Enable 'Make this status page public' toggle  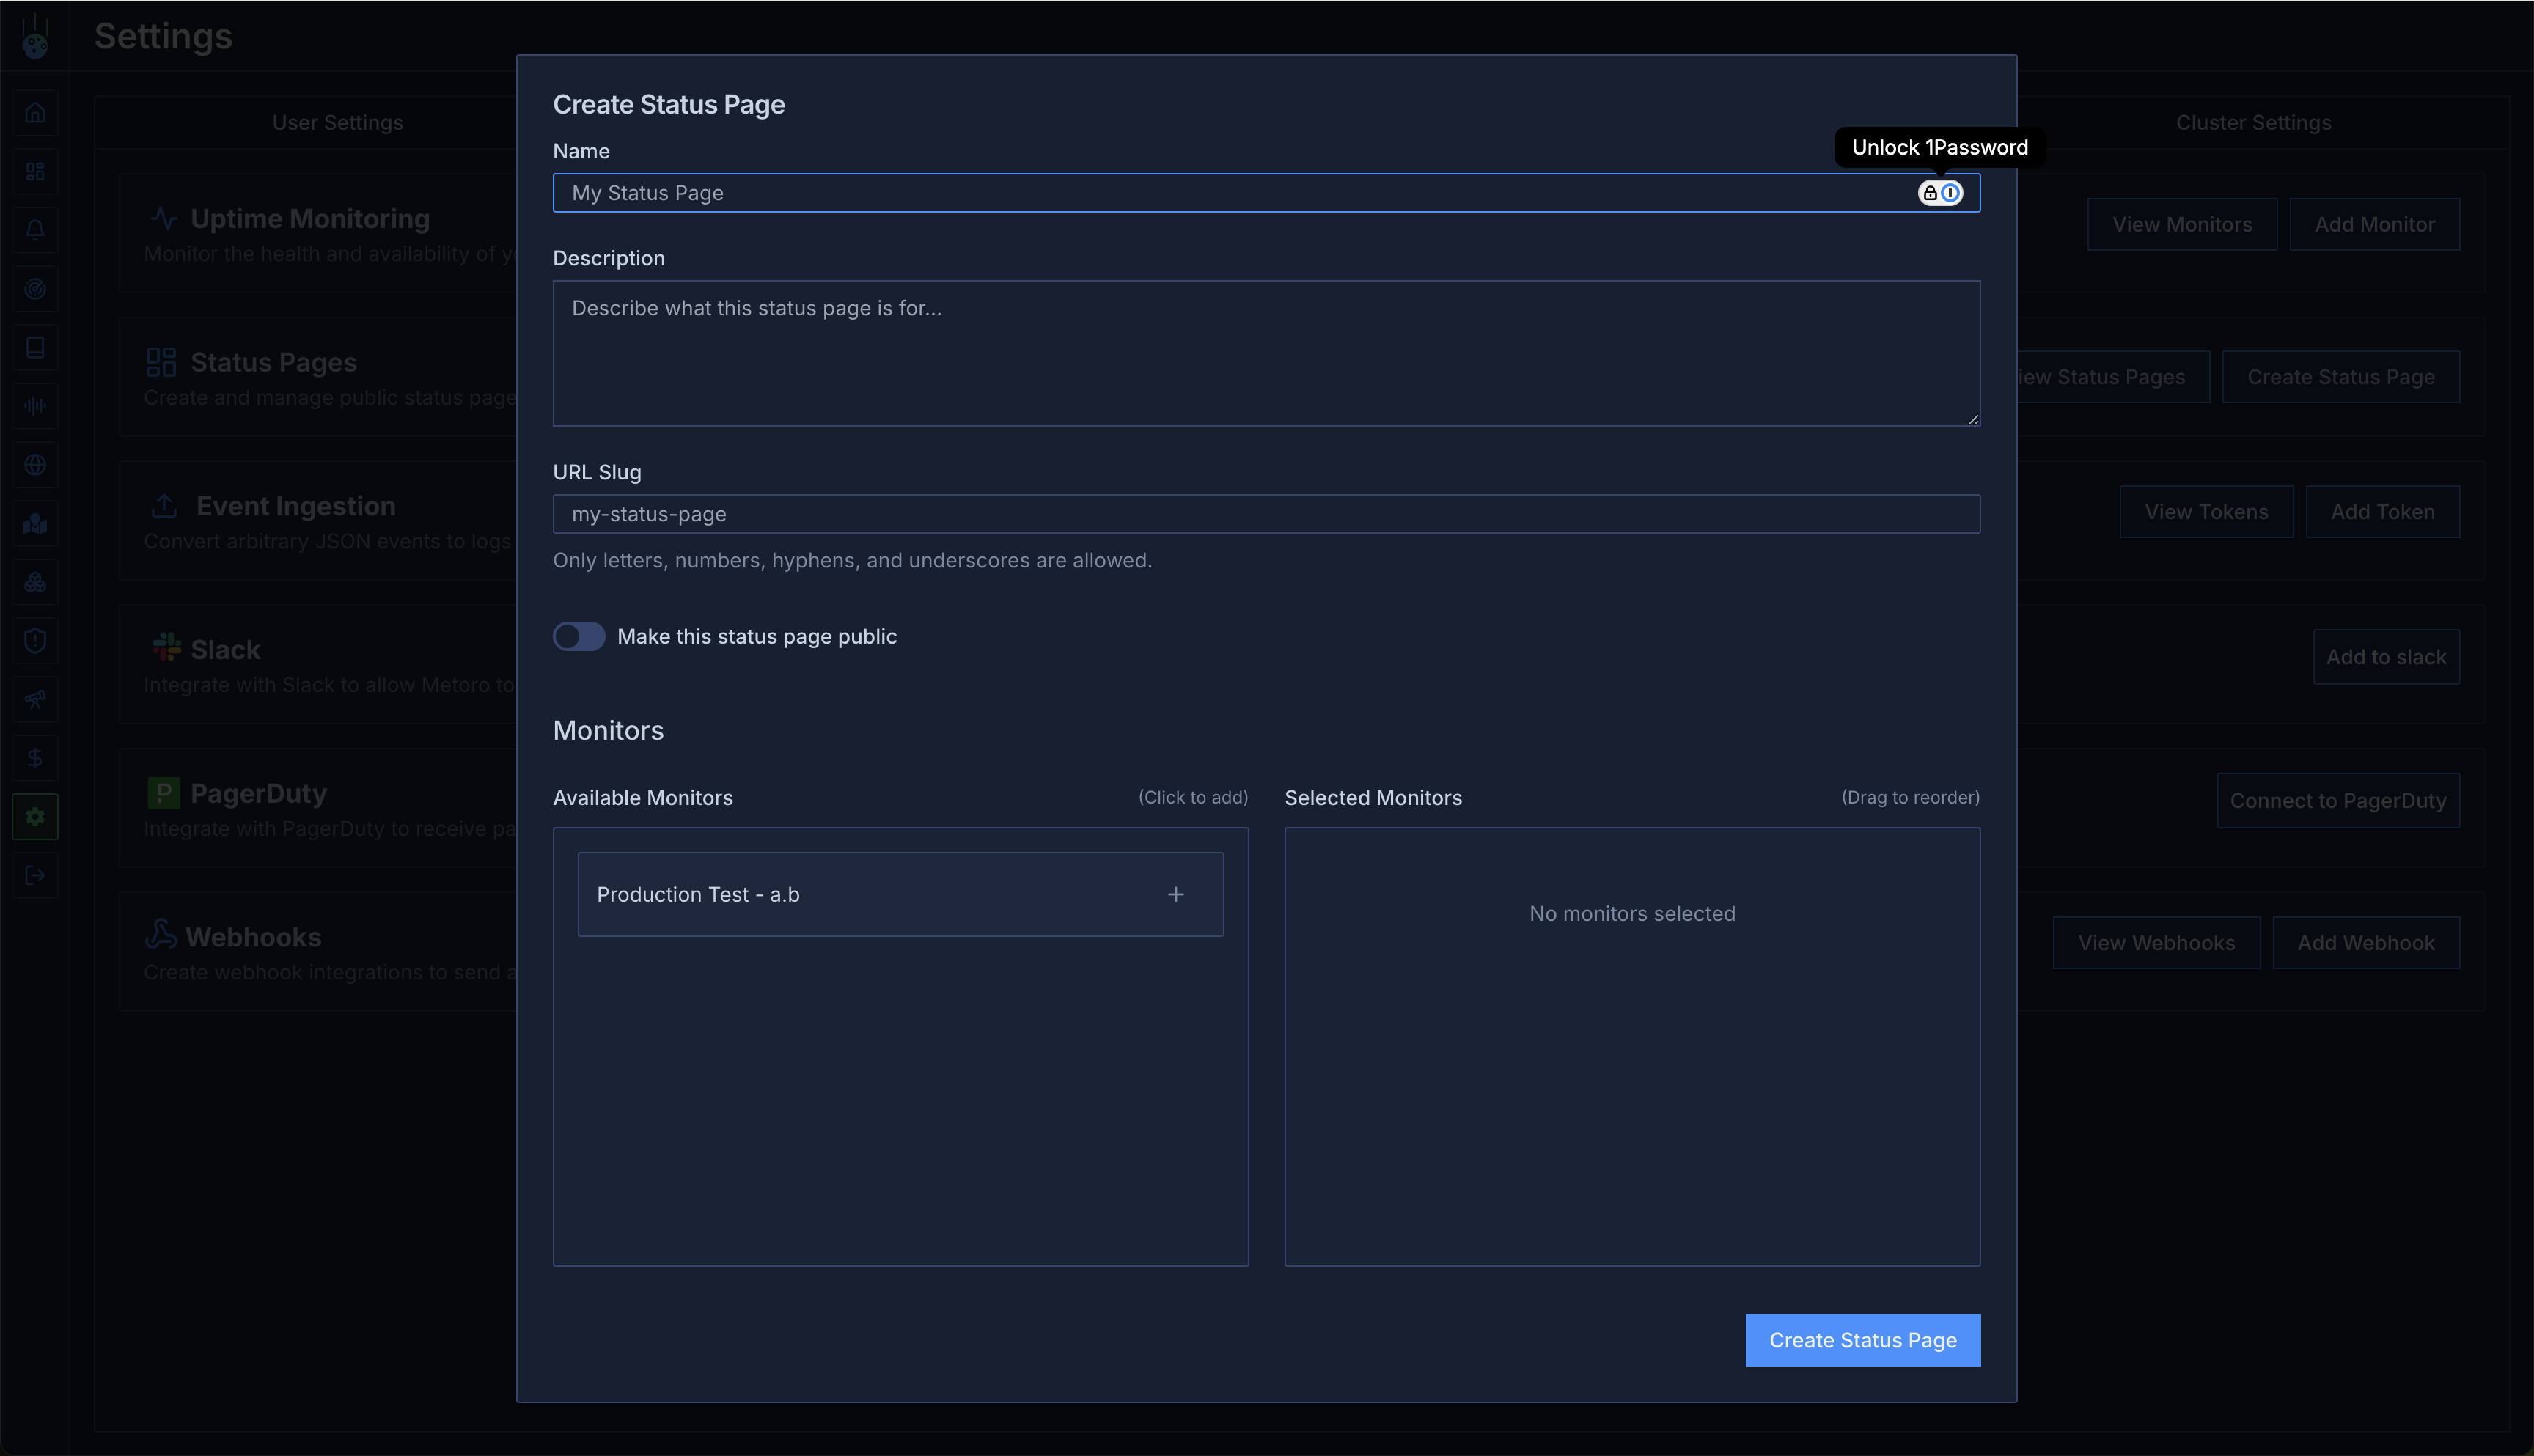tap(579, 636)
